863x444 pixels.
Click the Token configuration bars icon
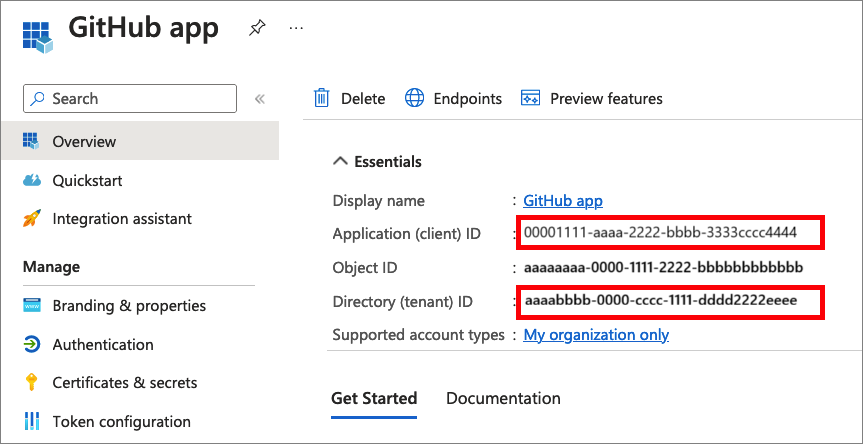pyautogui.click(x=32, y=421)
